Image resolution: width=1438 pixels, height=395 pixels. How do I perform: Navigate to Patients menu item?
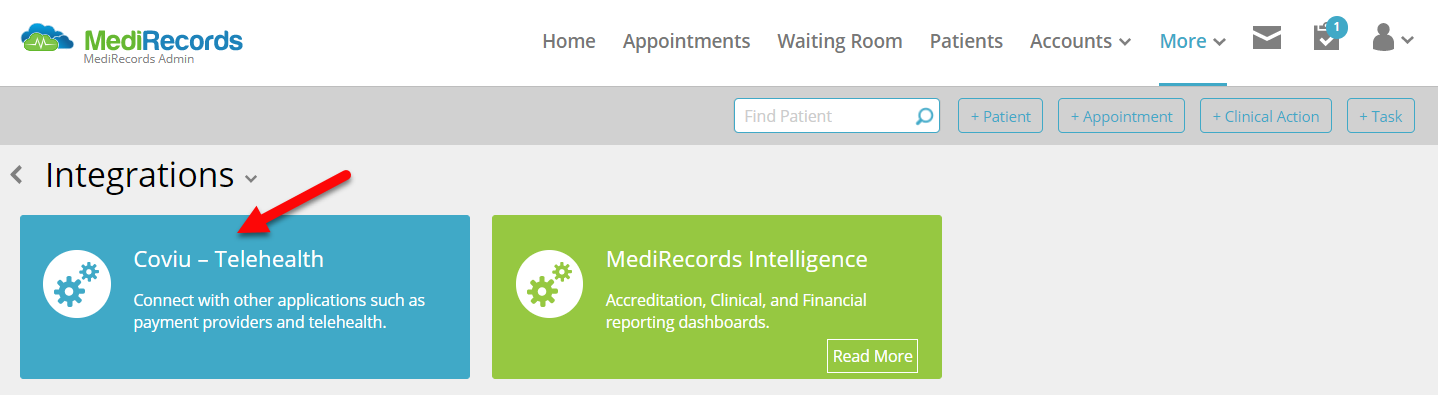click(966, 41)
